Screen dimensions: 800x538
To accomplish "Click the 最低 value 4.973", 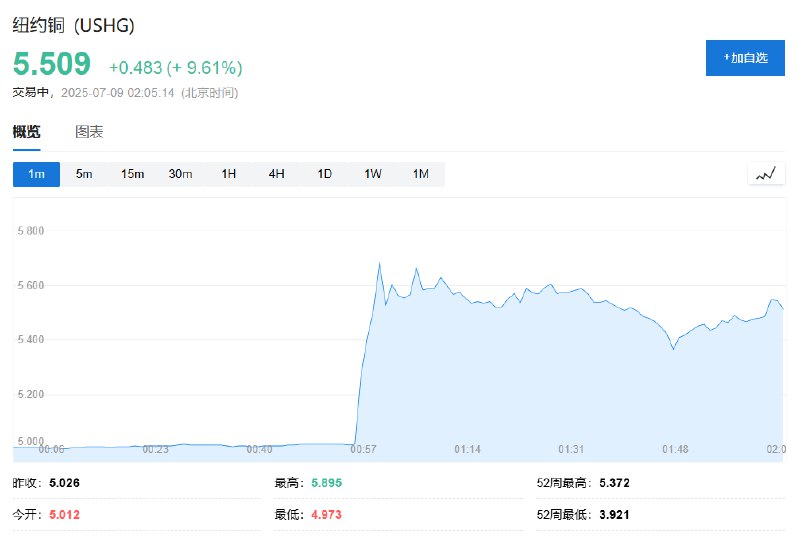I will (x=327, y=515).
